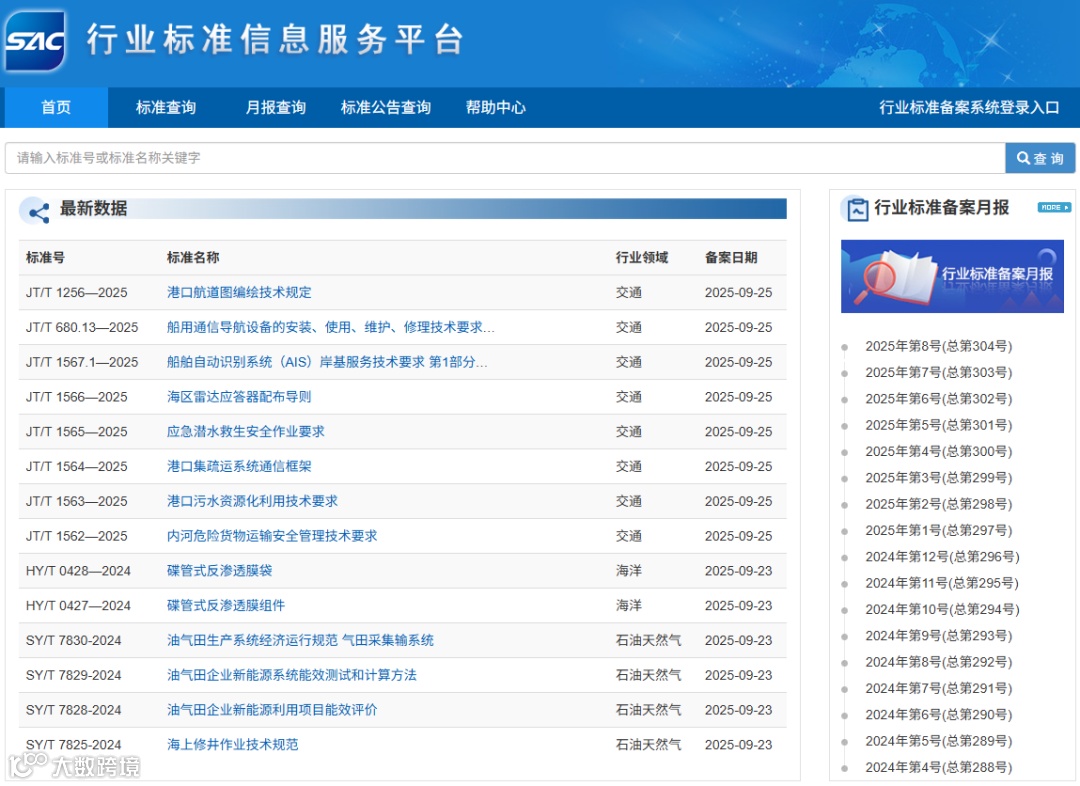Go to the 首页 tab
Viewport: 1080px width, 786px height.
tap(56, 107)
